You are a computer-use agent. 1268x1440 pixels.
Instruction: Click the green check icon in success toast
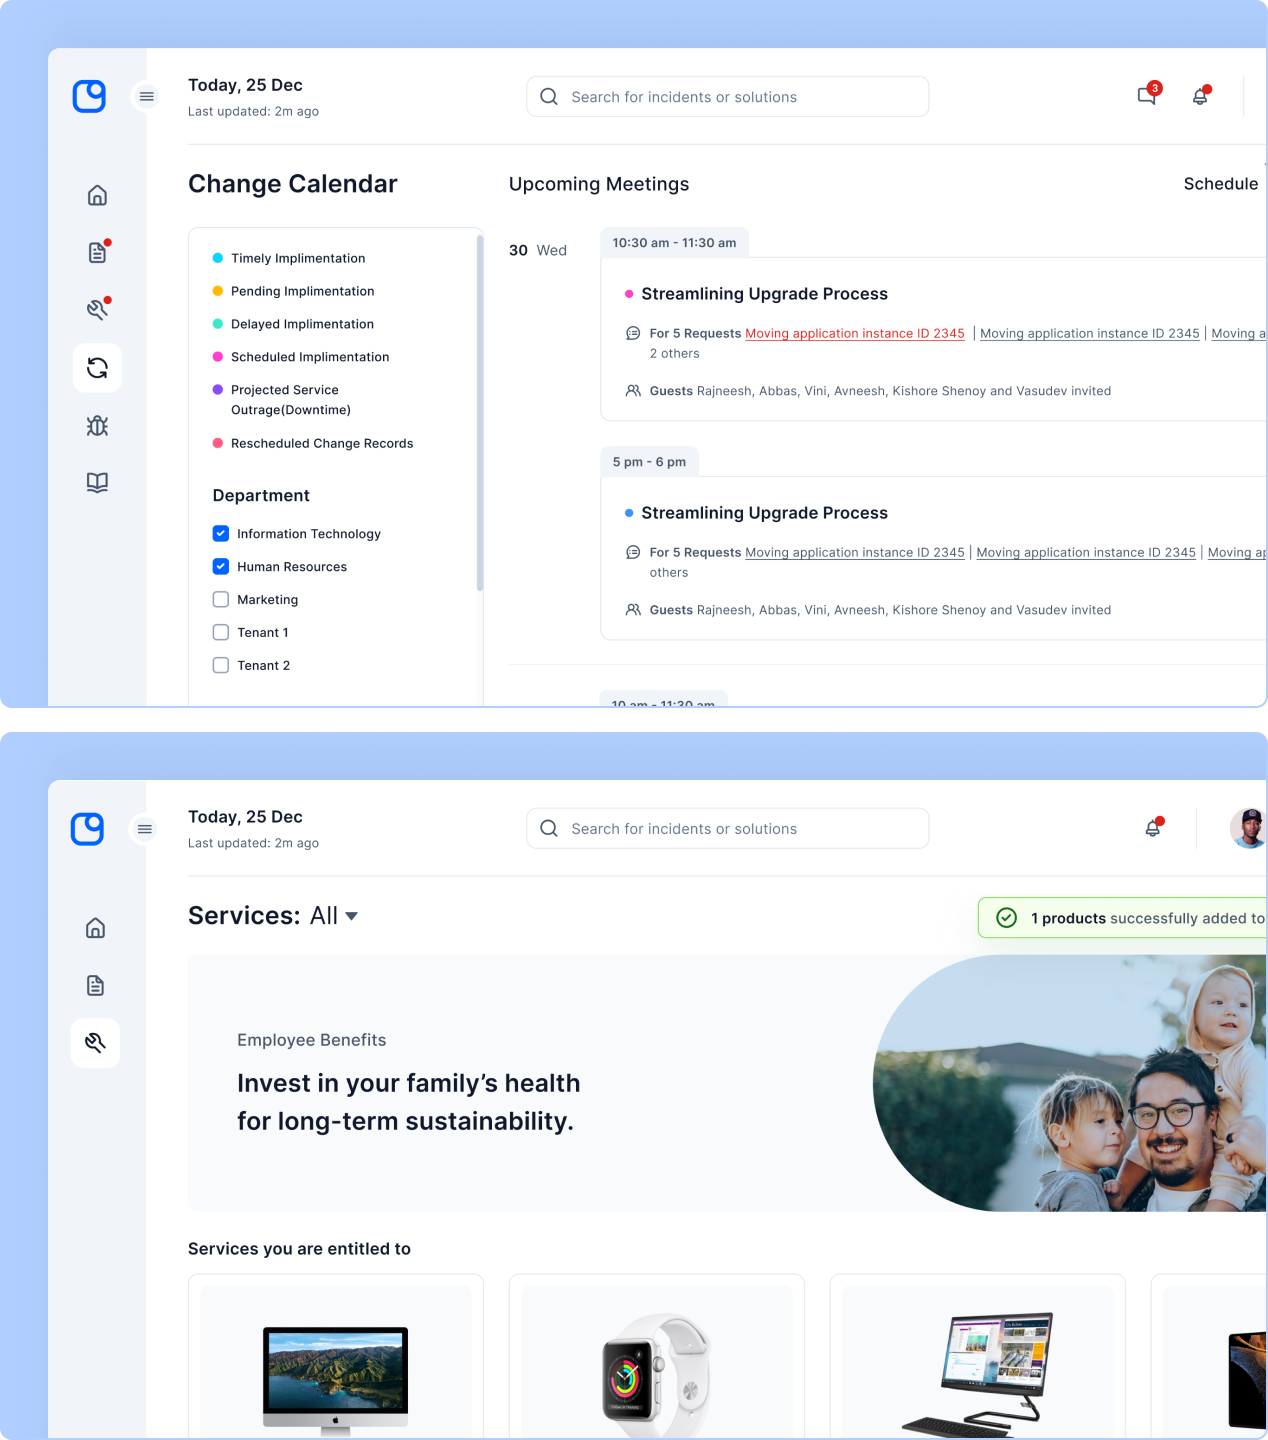[1007, 918]
